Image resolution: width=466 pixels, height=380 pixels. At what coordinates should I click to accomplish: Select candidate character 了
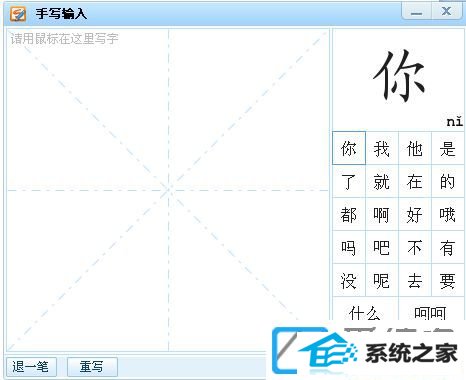pyautogui.click(x=349, y=181)
